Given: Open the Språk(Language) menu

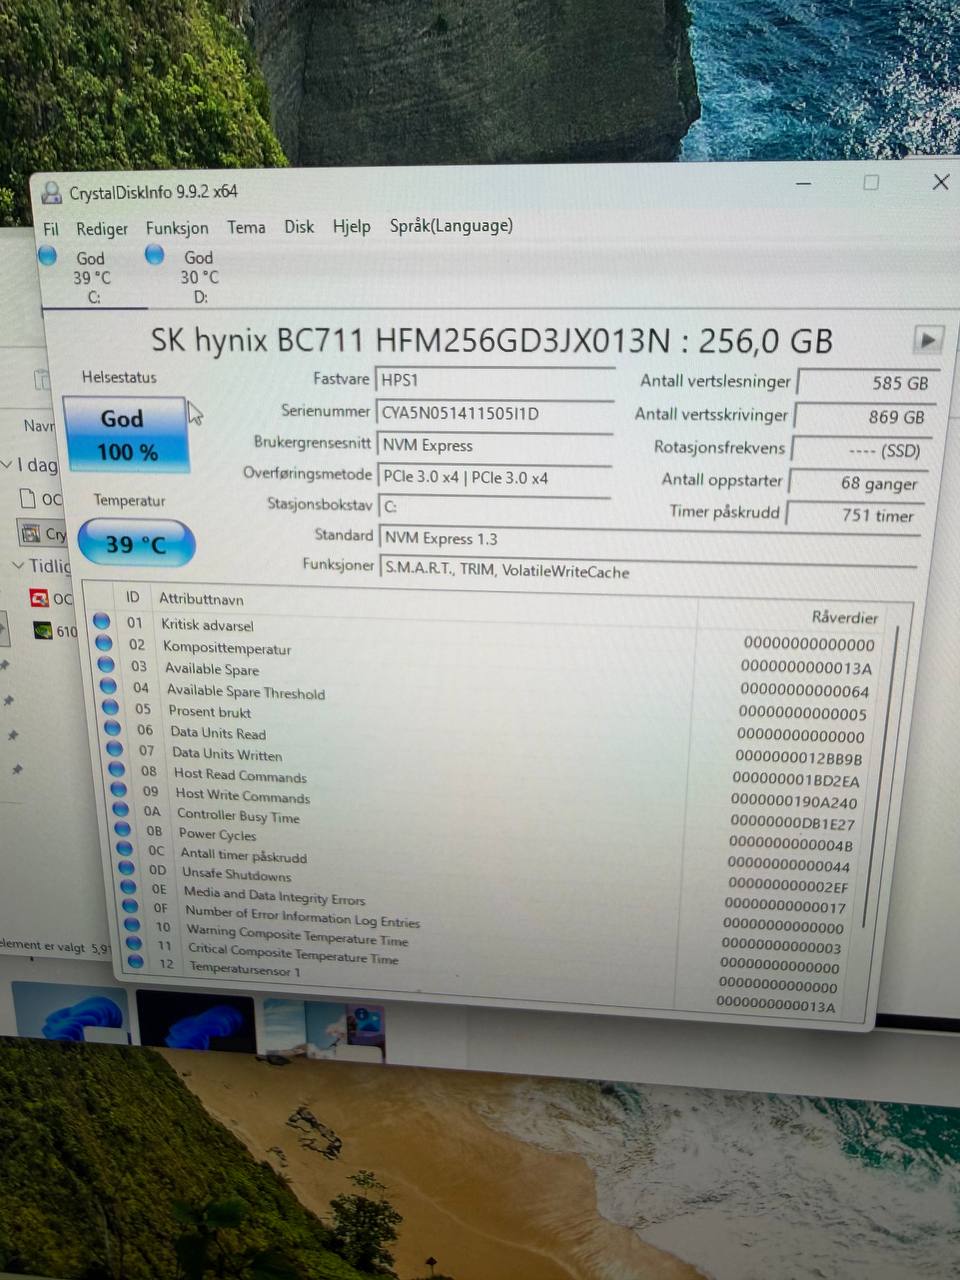Looking at the screenshot, I should point(451,226).
